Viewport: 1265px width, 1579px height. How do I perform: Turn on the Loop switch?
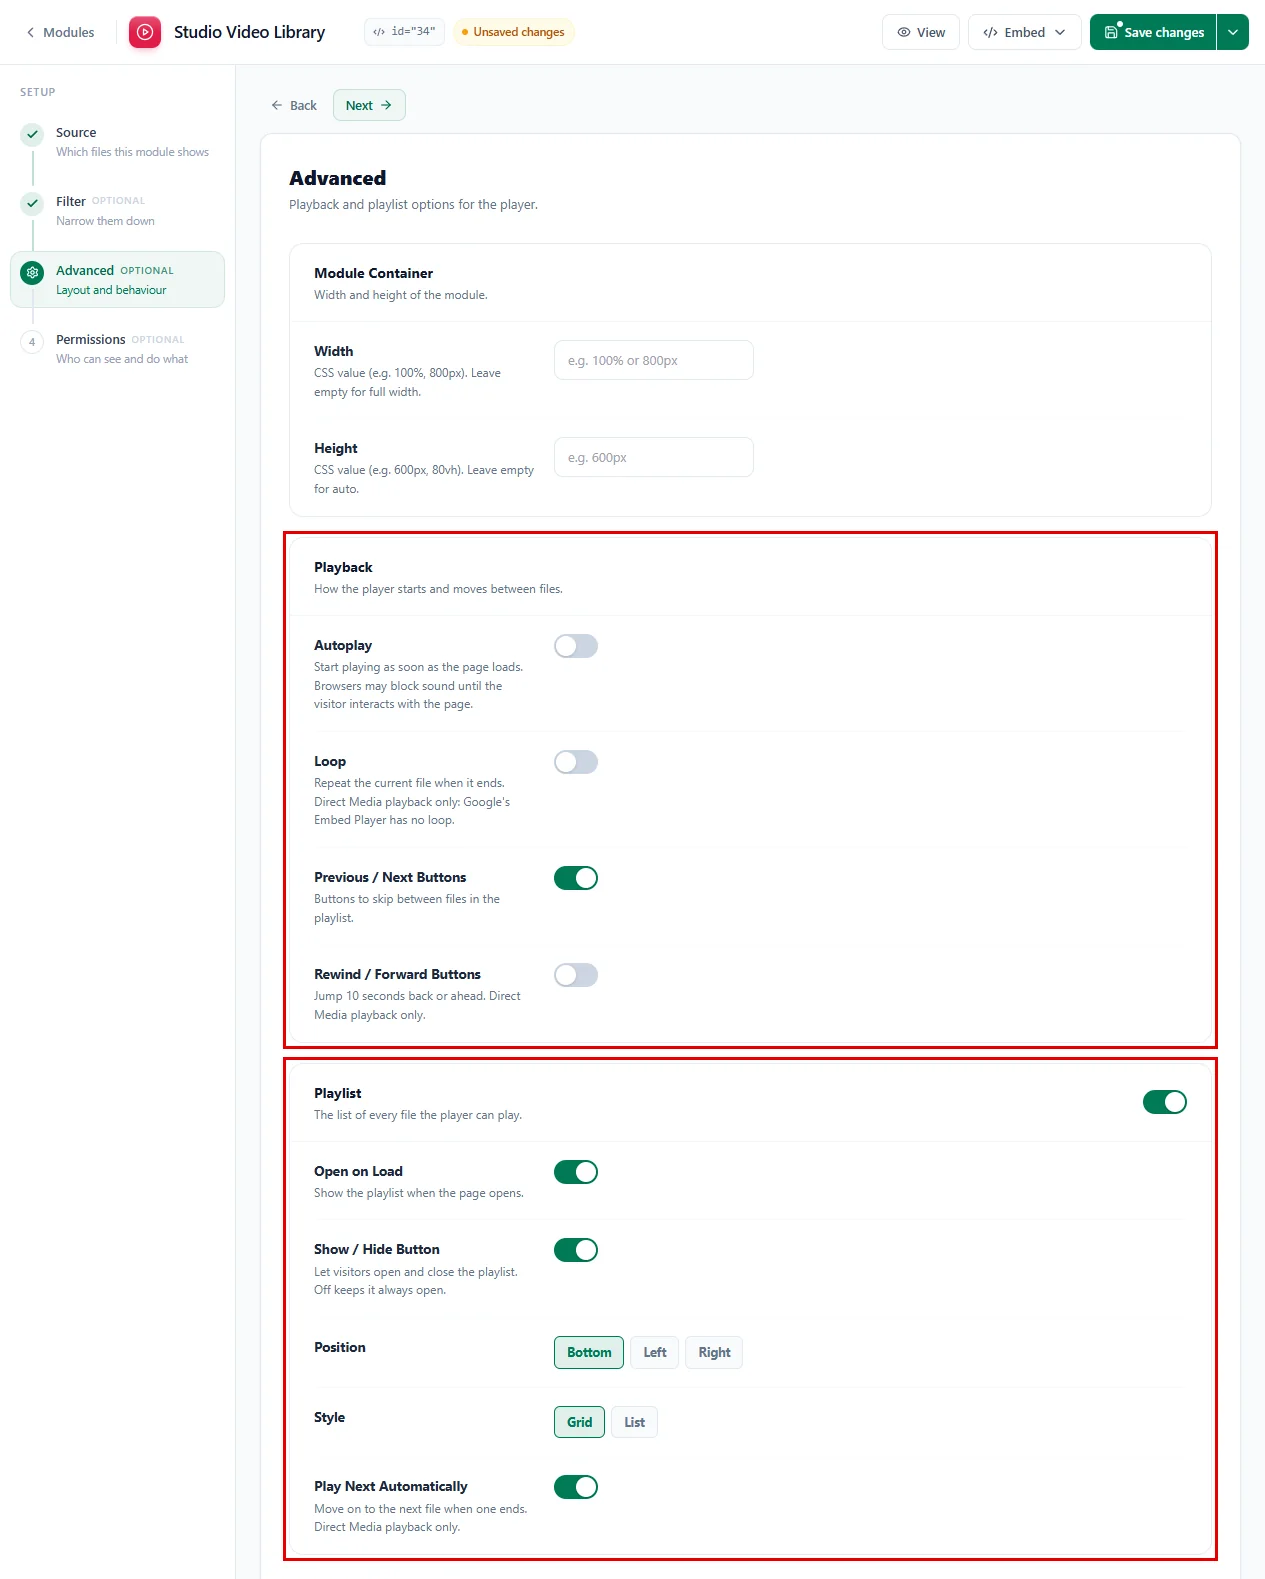576,762
